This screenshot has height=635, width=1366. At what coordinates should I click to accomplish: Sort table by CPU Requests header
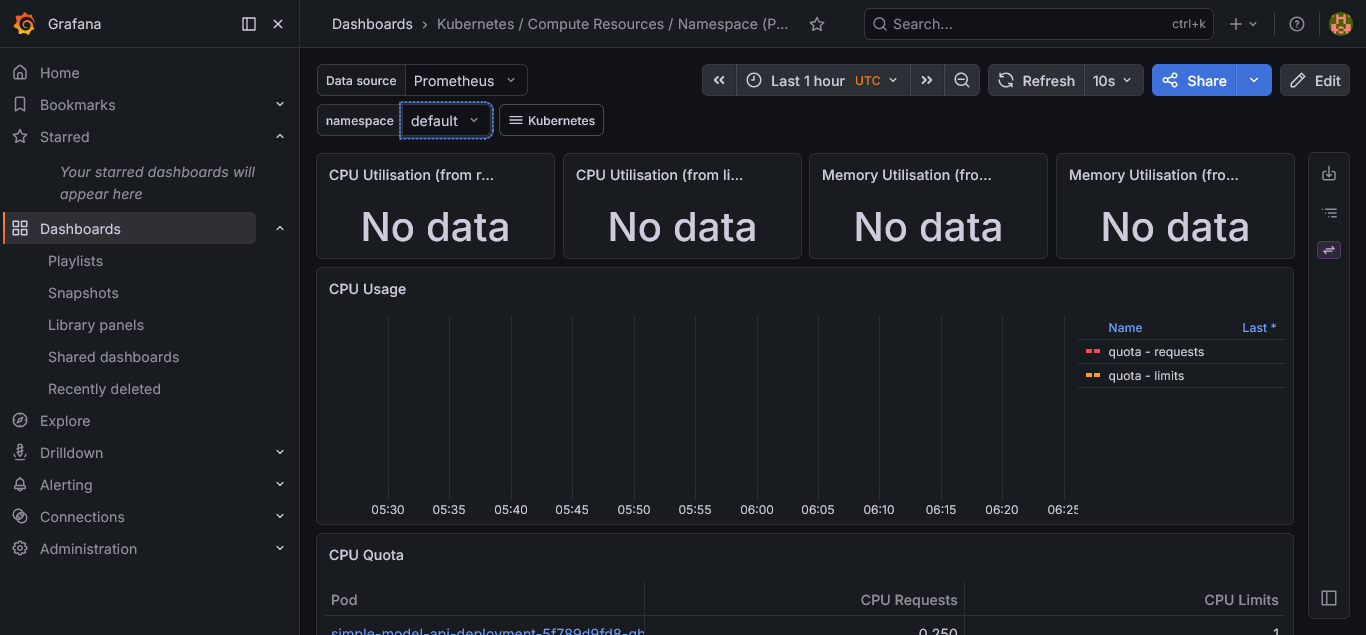(909, 600)
